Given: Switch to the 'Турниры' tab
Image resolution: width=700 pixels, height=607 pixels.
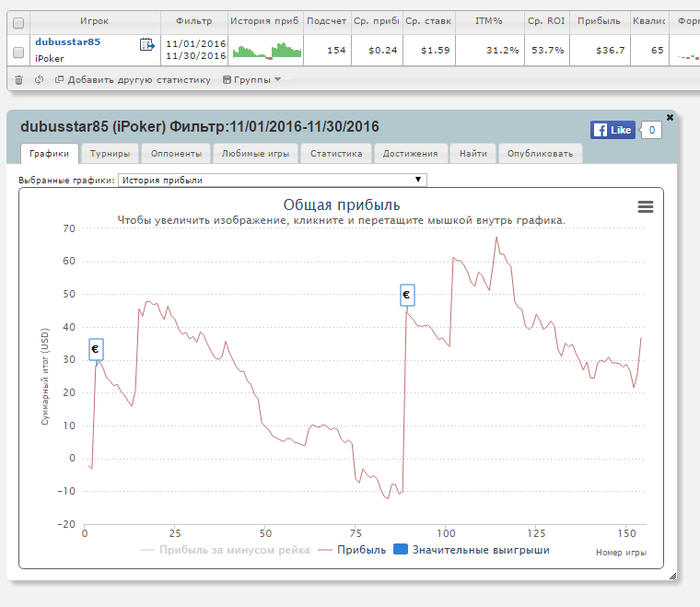Looking at the screenshot, I should (110, 154).
